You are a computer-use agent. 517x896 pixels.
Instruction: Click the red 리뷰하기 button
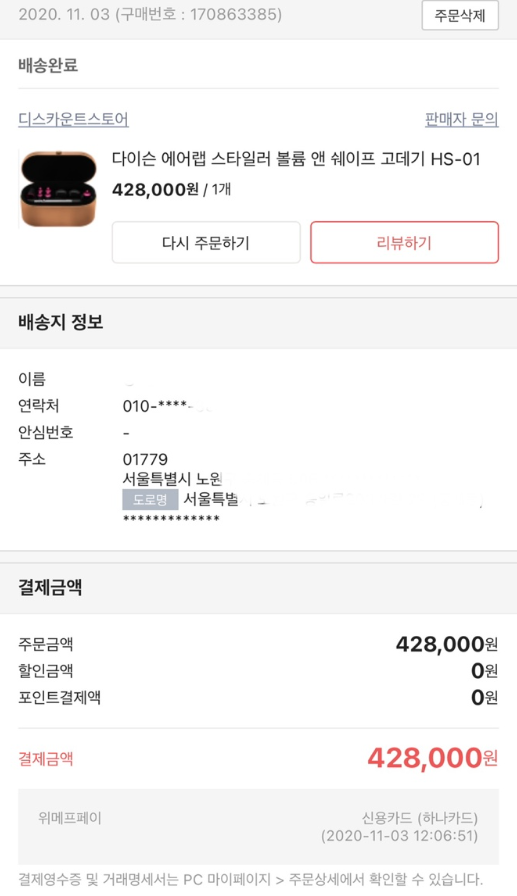coord(404,243)
